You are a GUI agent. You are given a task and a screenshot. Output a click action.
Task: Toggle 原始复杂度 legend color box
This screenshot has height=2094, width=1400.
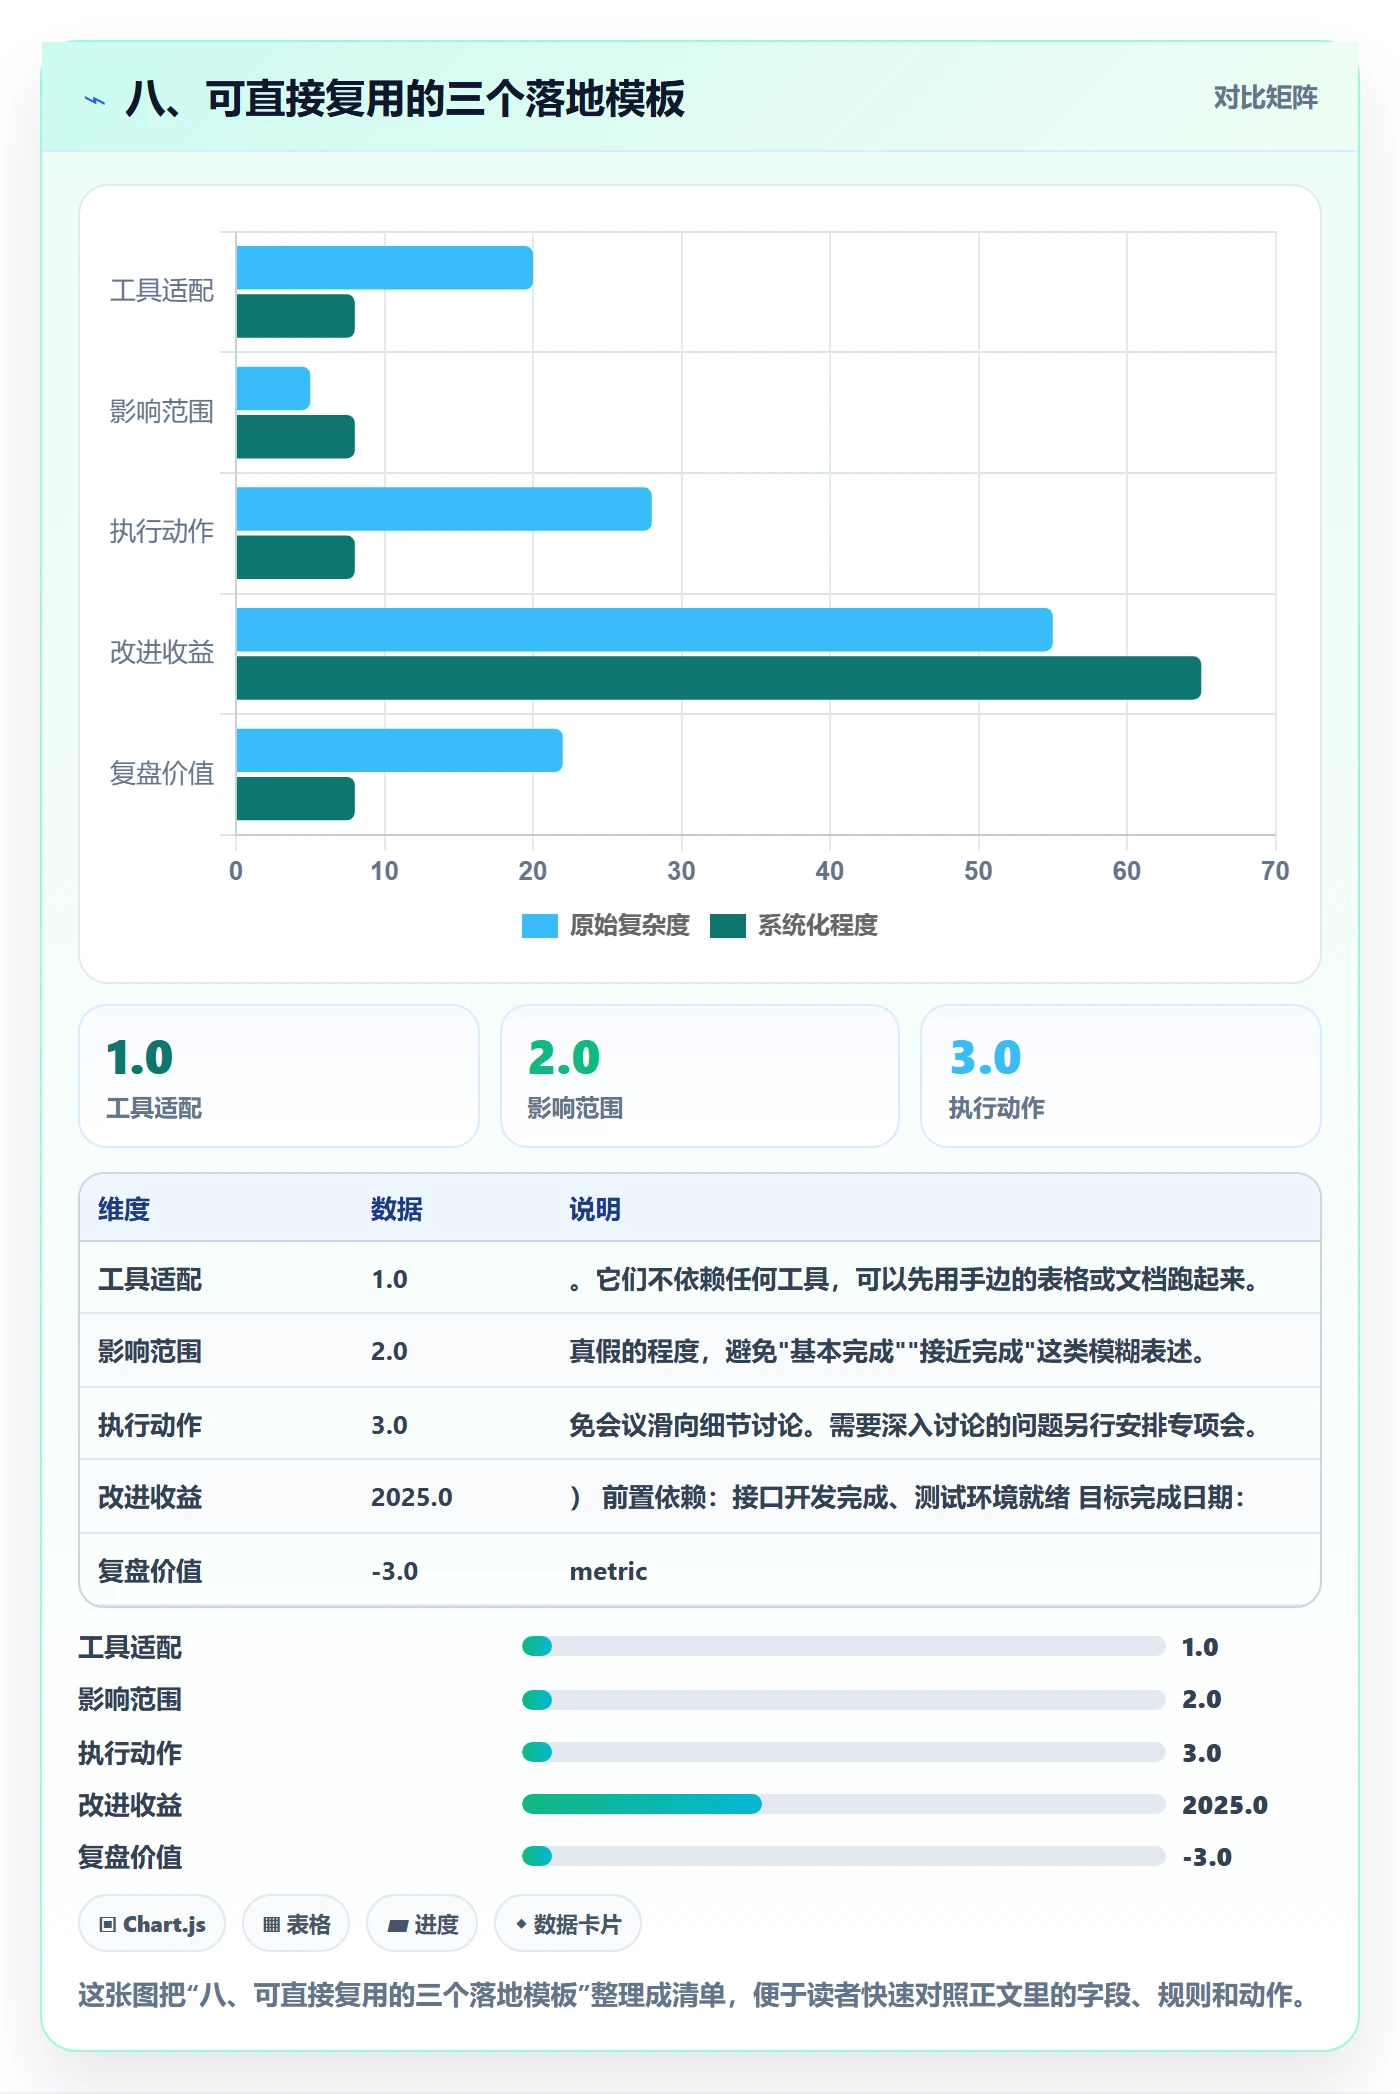(539, 926)
